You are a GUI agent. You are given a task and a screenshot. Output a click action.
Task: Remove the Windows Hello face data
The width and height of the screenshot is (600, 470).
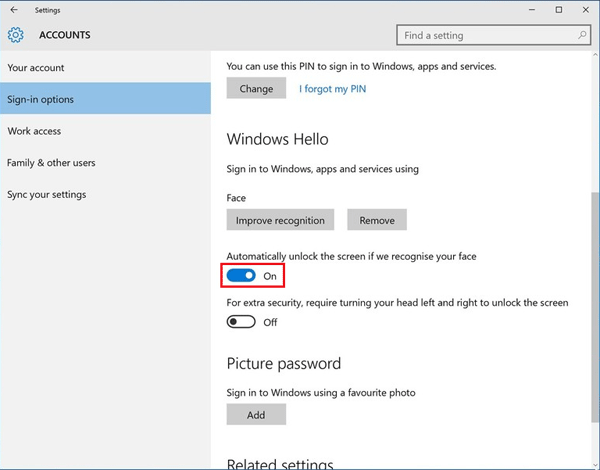[377, 220]
